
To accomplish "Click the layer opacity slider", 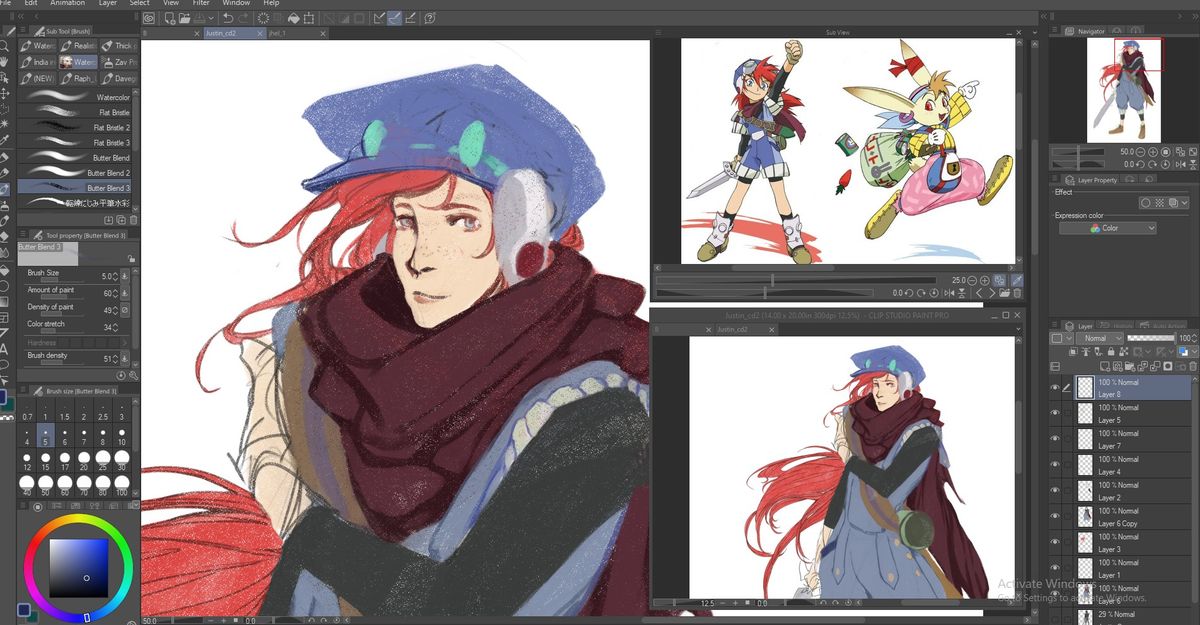I will [x=1150, y=338].
